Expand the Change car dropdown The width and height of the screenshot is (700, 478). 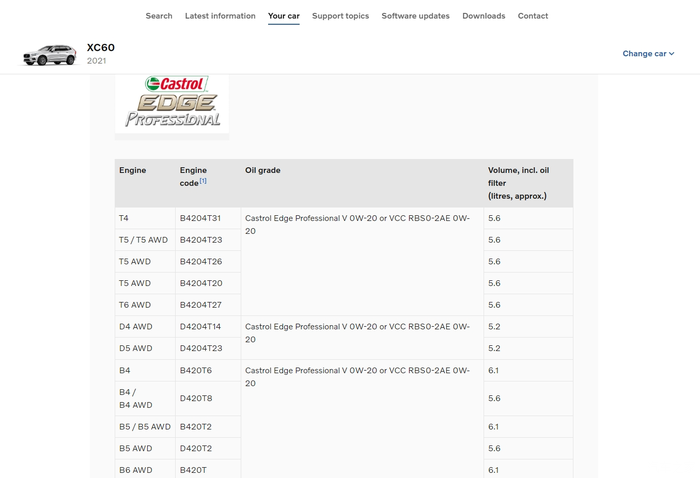pyautogui.click(x=648, y=54)
